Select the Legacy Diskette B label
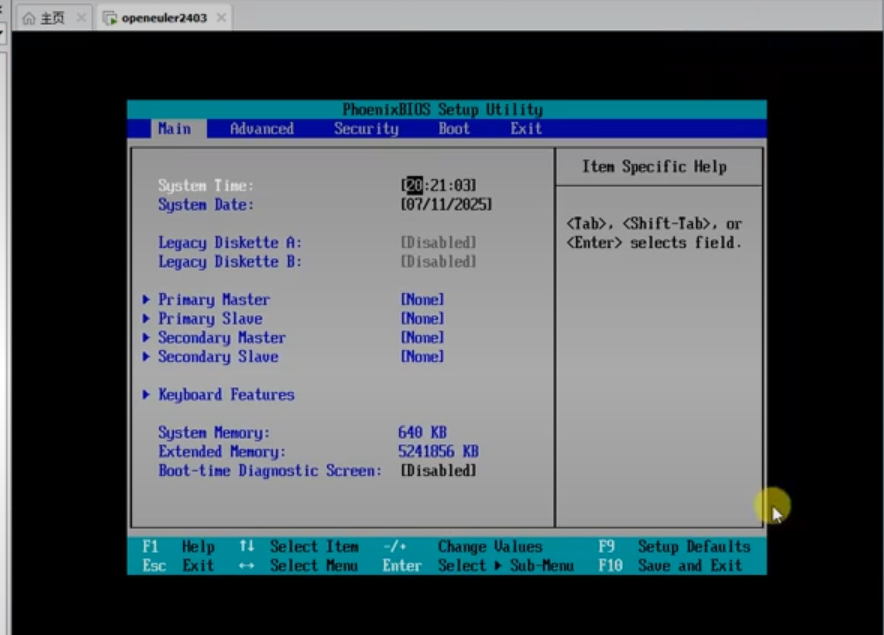Screen dimensions: 884x635 coord(230,262)
